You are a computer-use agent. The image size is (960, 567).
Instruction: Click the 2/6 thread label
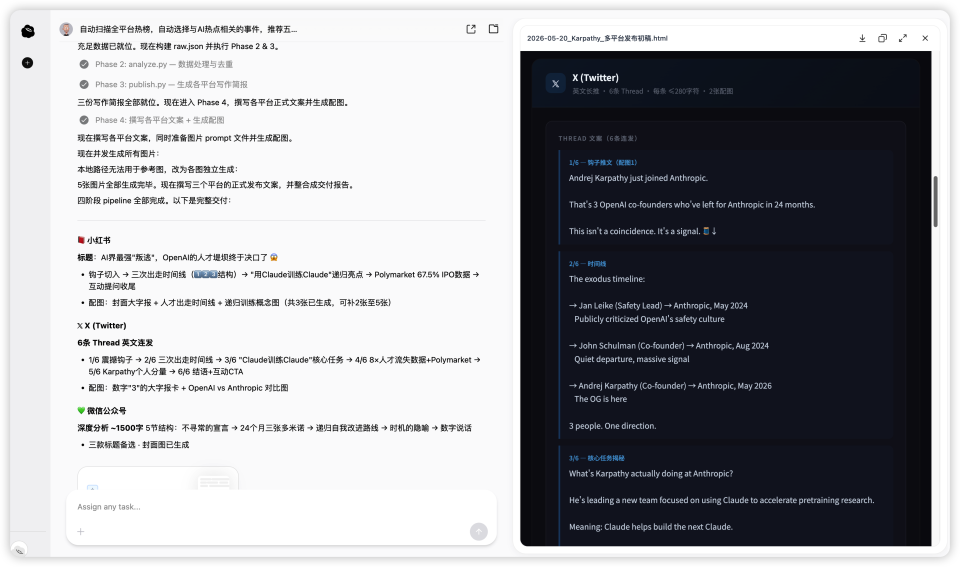point(587,263)
